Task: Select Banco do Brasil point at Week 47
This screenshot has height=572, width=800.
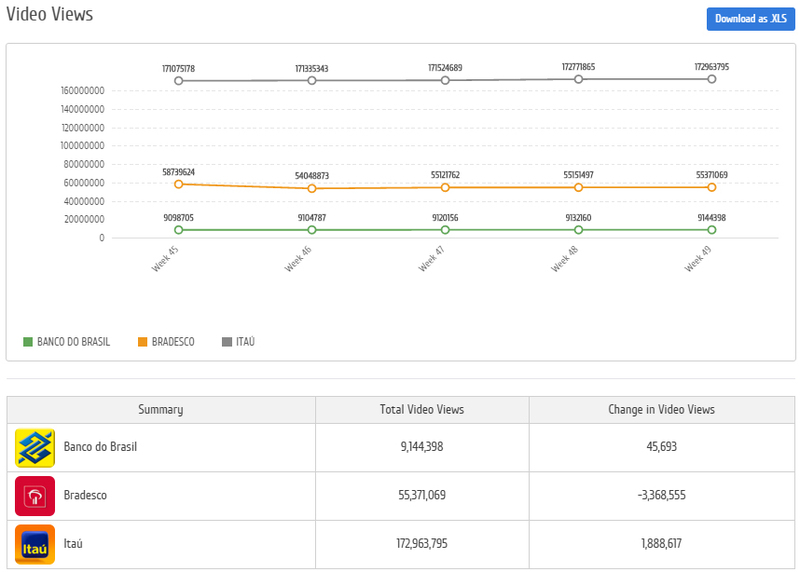Action: (445, 230)
